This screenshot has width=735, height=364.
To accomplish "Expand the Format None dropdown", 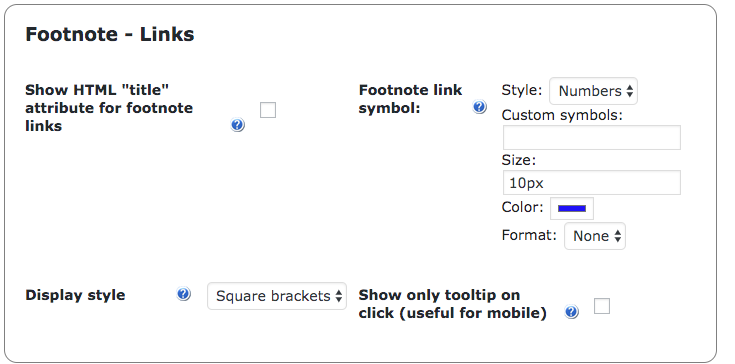I will pyautogui.click(x=595, y=236).
